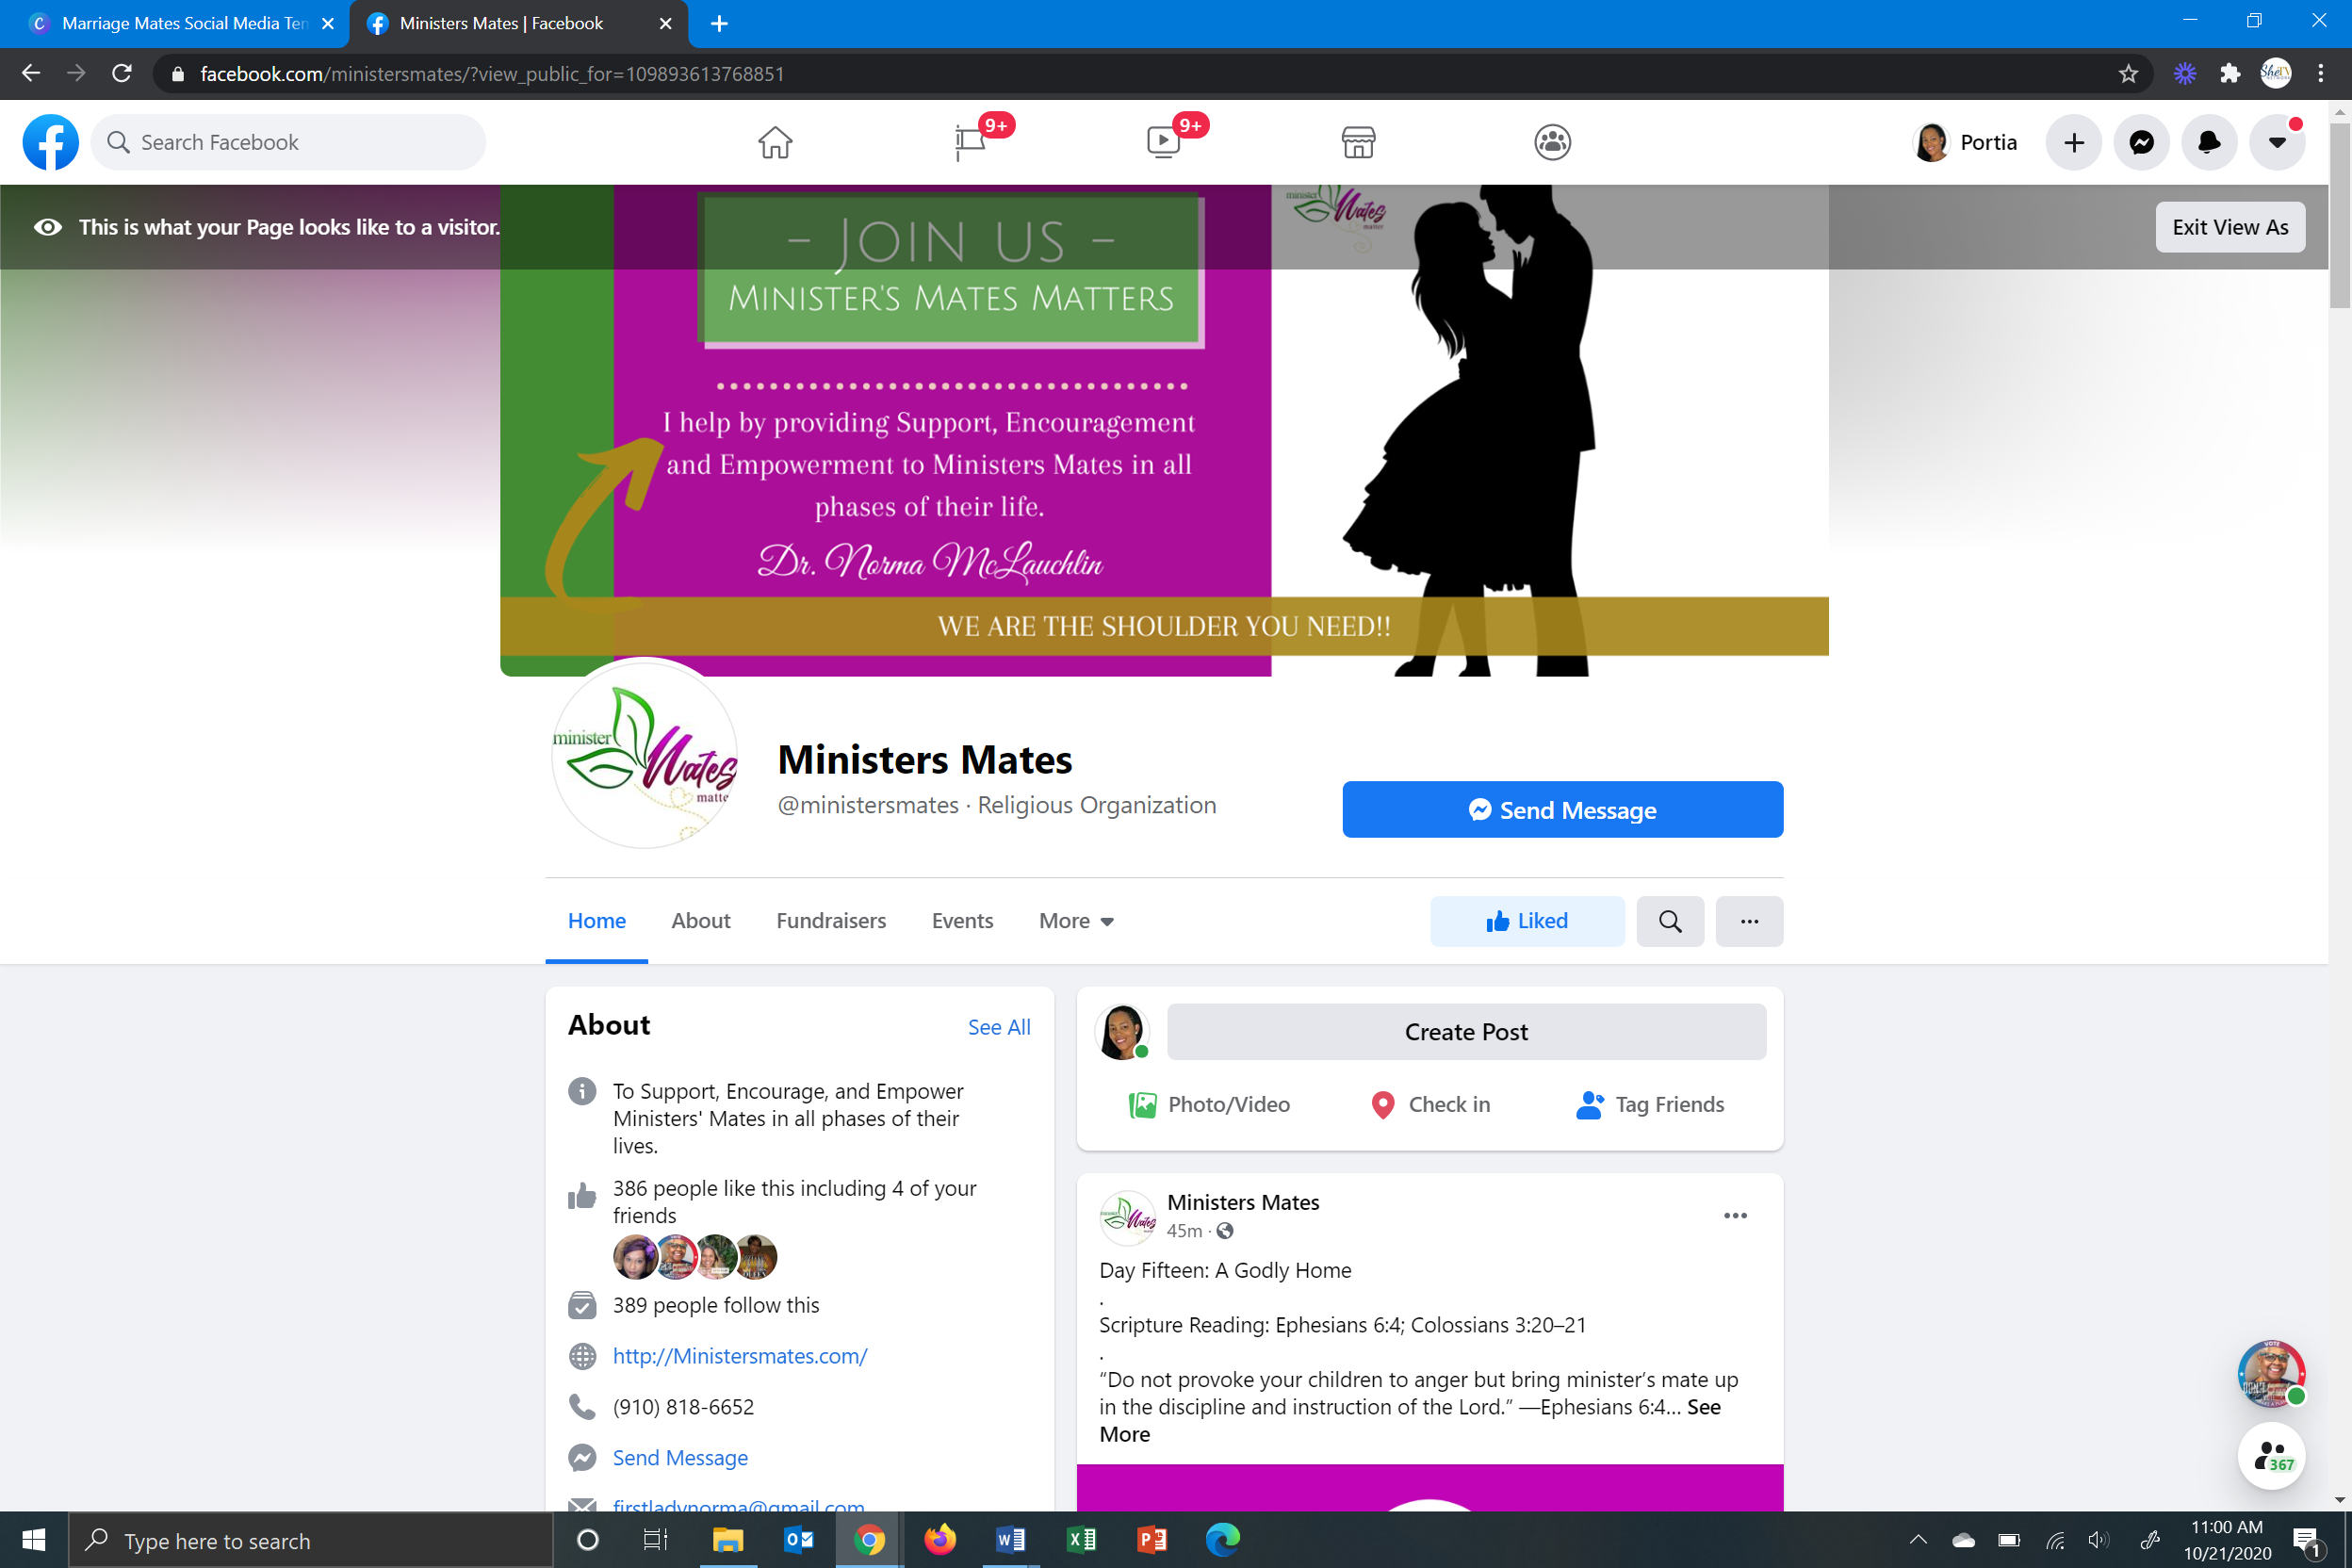This screenshot has height=1568, width=2352.
Task: Open the Watch video icon
Action: (x=1163, y=142)
